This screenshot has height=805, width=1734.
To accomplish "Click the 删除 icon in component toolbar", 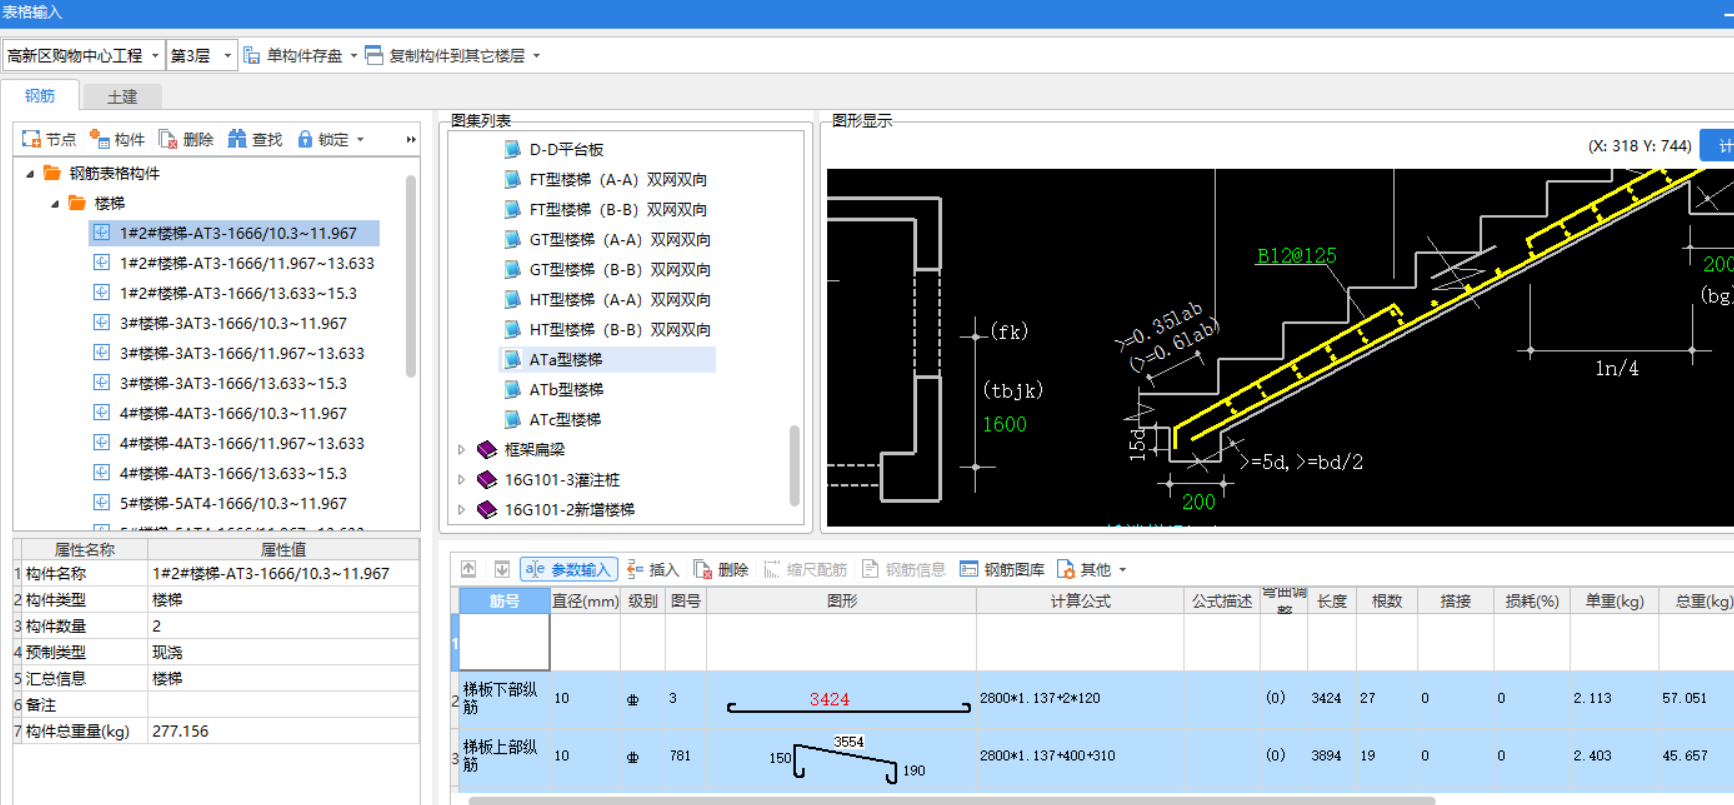I will click(x=168, y=139).
